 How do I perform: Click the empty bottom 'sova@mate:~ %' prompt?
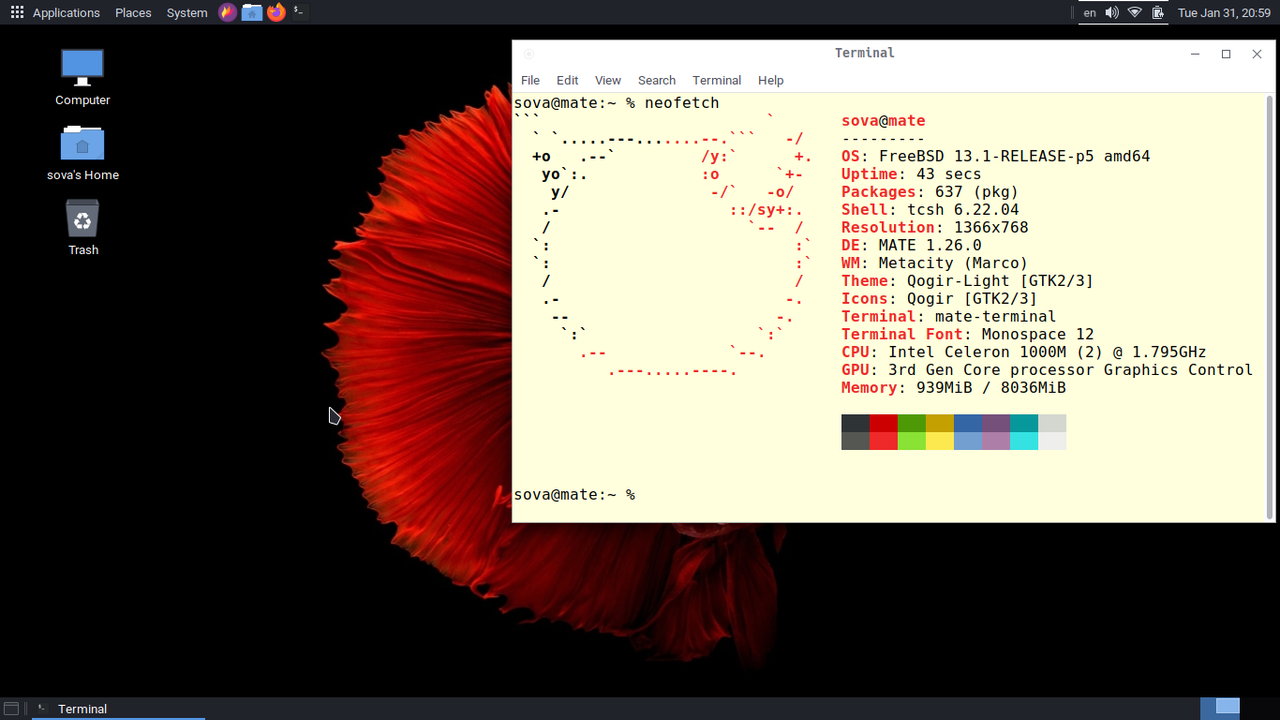pyautogui.click(x=574, y=494)
